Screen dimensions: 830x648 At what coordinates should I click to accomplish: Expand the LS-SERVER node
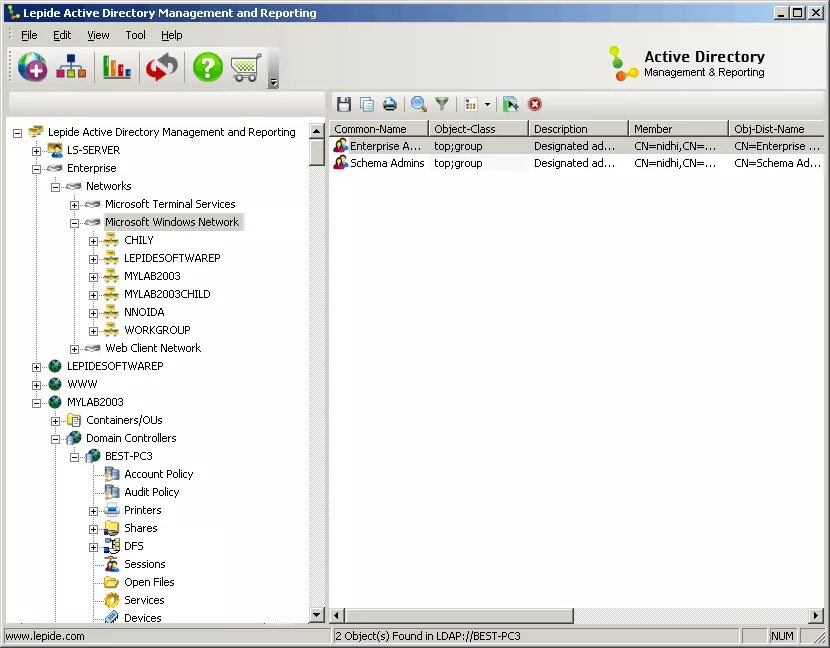pyautogui.click(x=37, y=151)
